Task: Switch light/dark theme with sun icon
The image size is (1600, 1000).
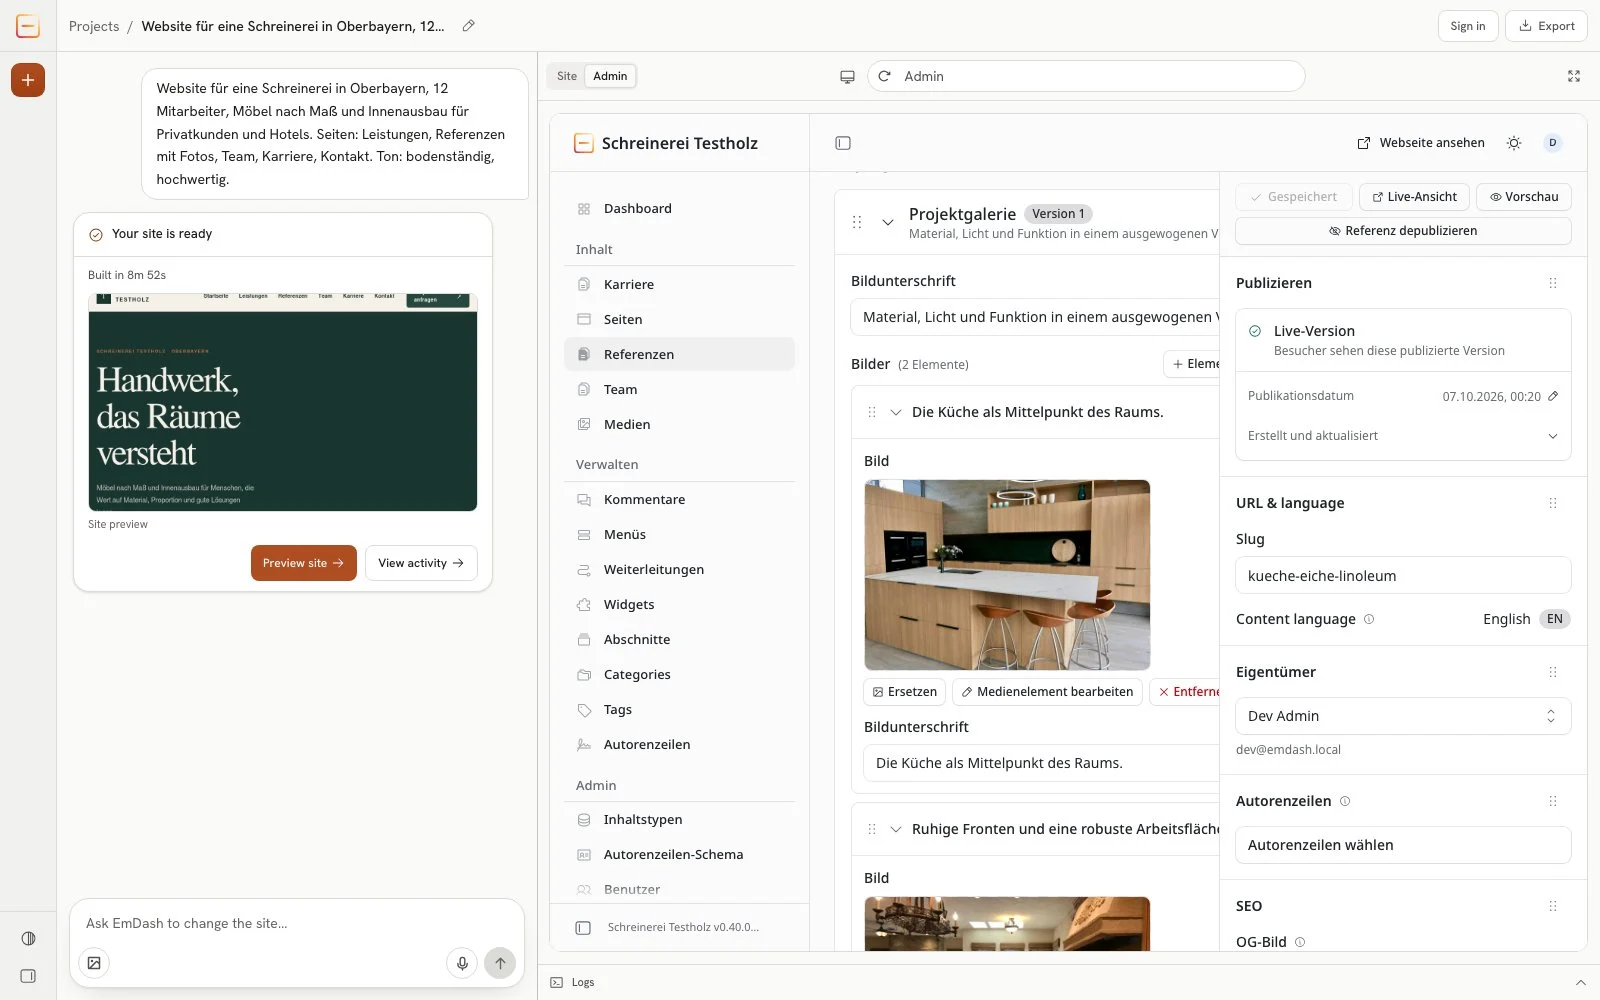Action: coord(1514,143)
